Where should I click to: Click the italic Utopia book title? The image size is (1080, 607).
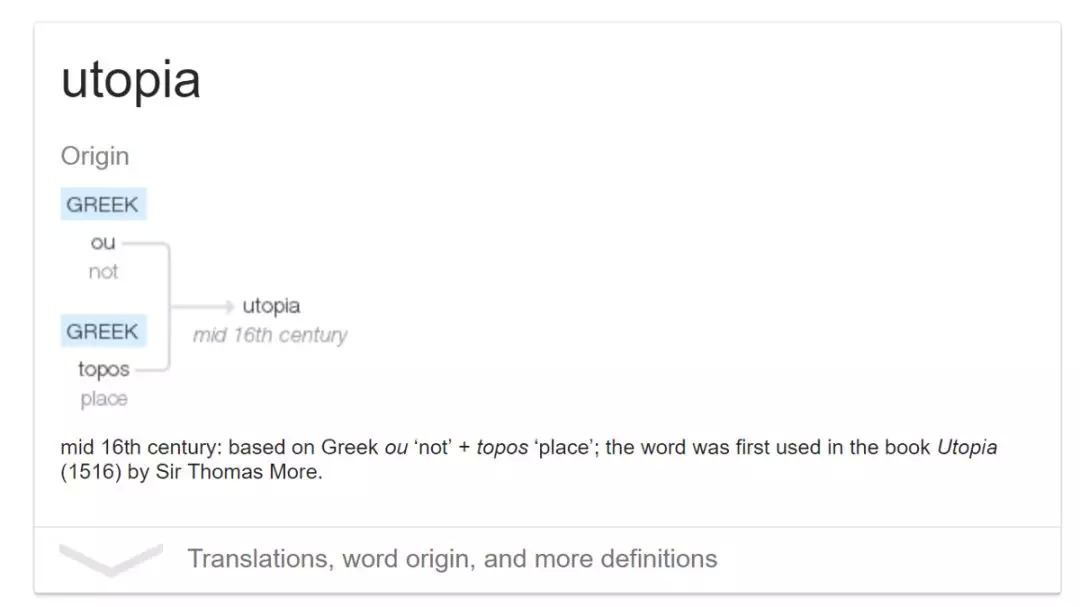(967, 447)
